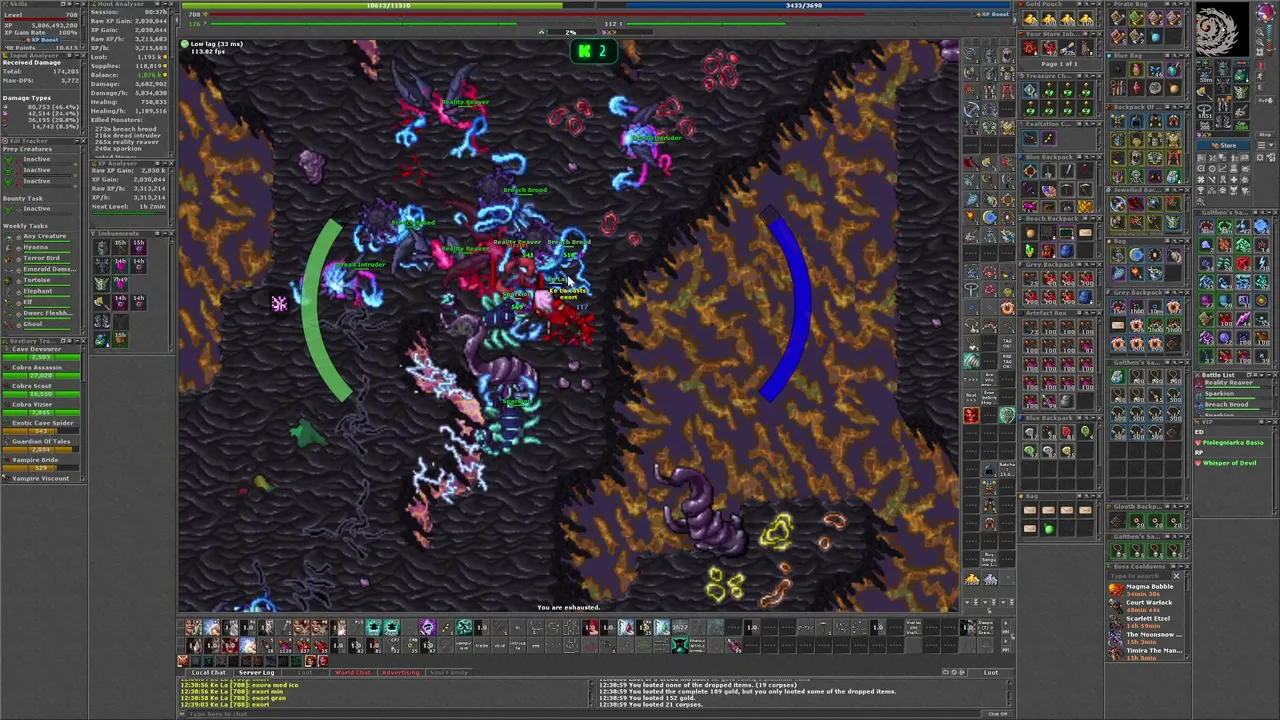Switch to the Server Log tab

tap(256, 672)
